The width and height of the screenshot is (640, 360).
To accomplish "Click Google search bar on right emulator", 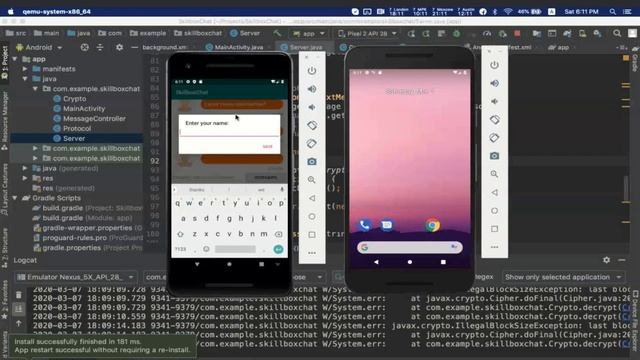I will tap(409, 247).
